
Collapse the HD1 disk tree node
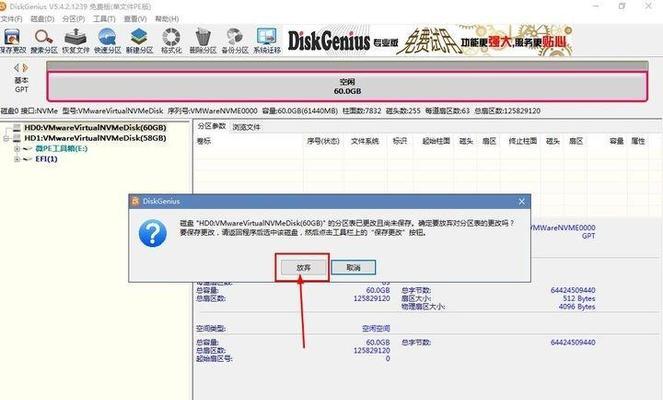point(6,138)
